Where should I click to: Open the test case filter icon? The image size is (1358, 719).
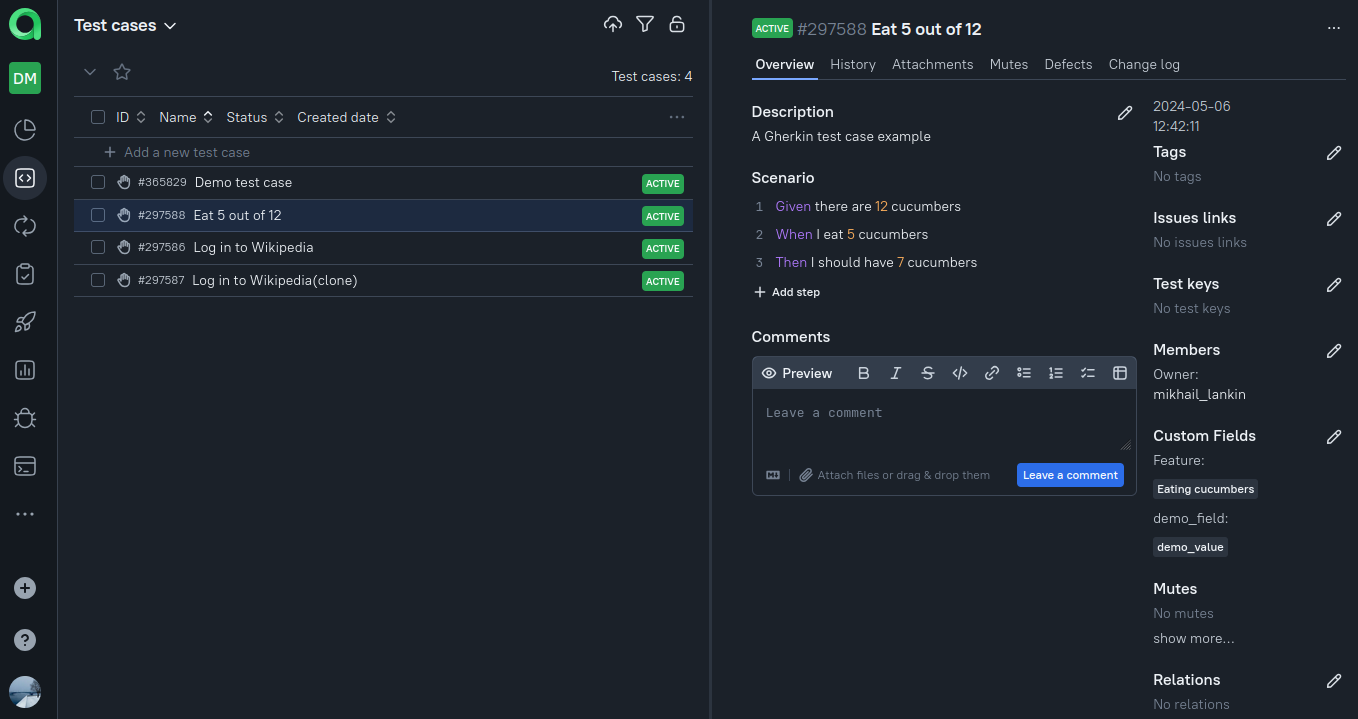[x=645, y=25]
